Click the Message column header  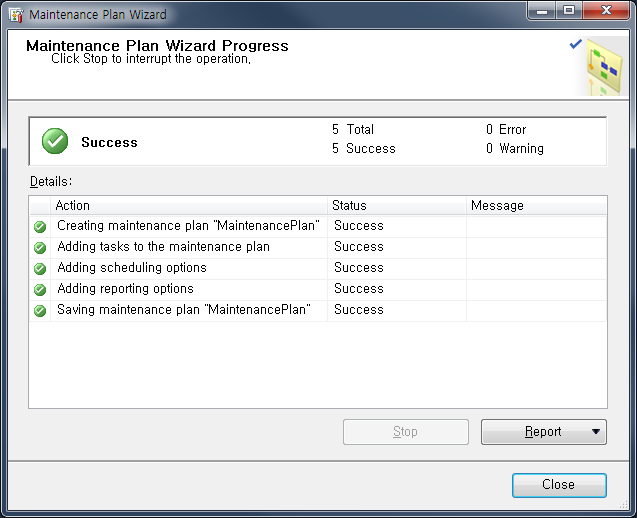point(536,205)
